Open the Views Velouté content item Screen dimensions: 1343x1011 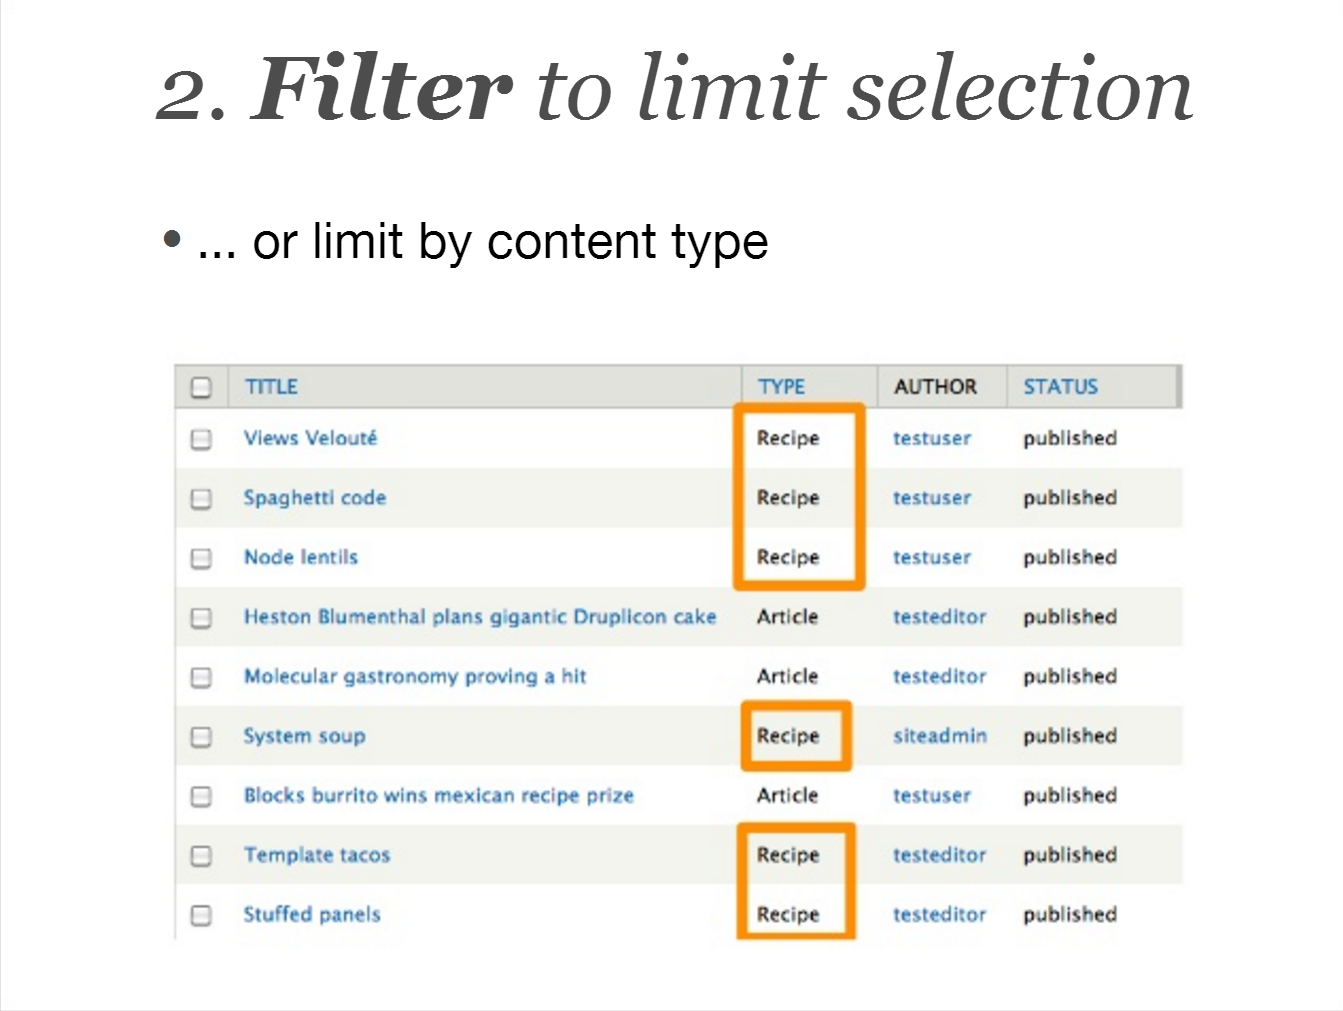[x=310, y=439]
